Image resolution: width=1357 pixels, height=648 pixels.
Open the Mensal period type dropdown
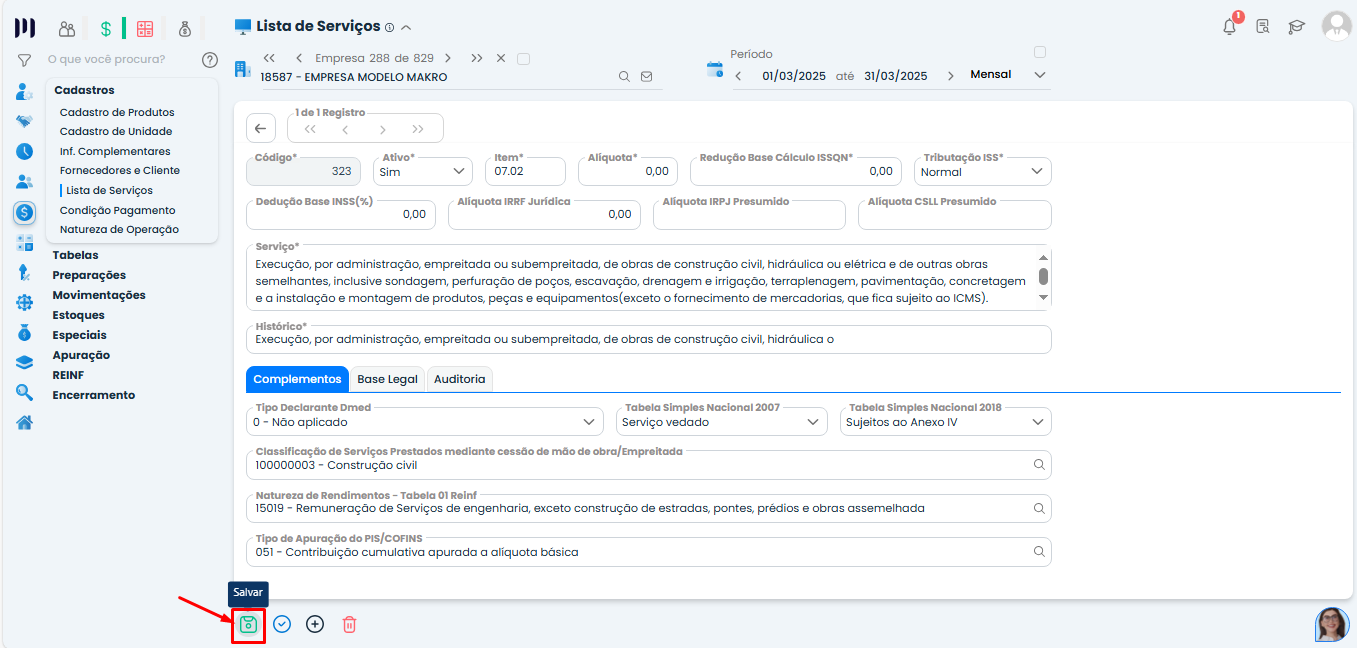[x=1009, y=75]
